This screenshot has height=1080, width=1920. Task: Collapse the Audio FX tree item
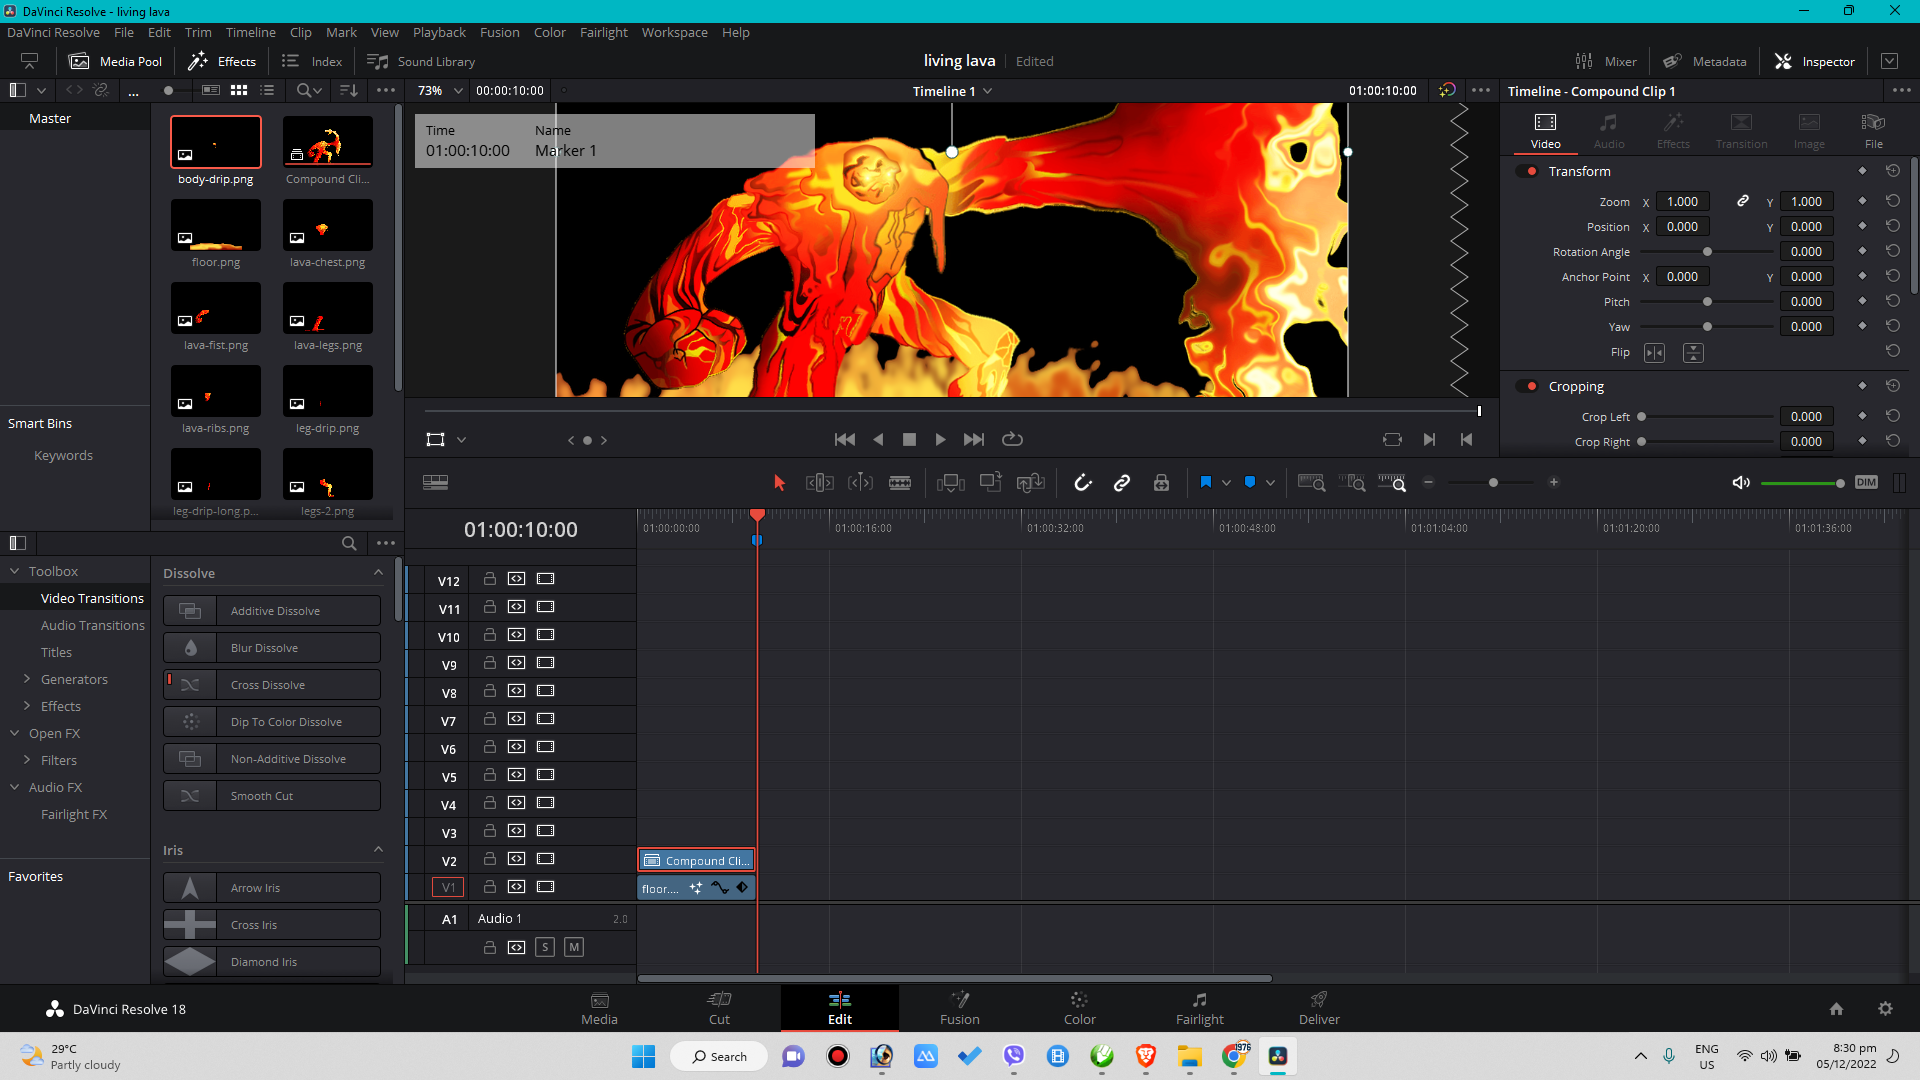[x=15, y=787]
